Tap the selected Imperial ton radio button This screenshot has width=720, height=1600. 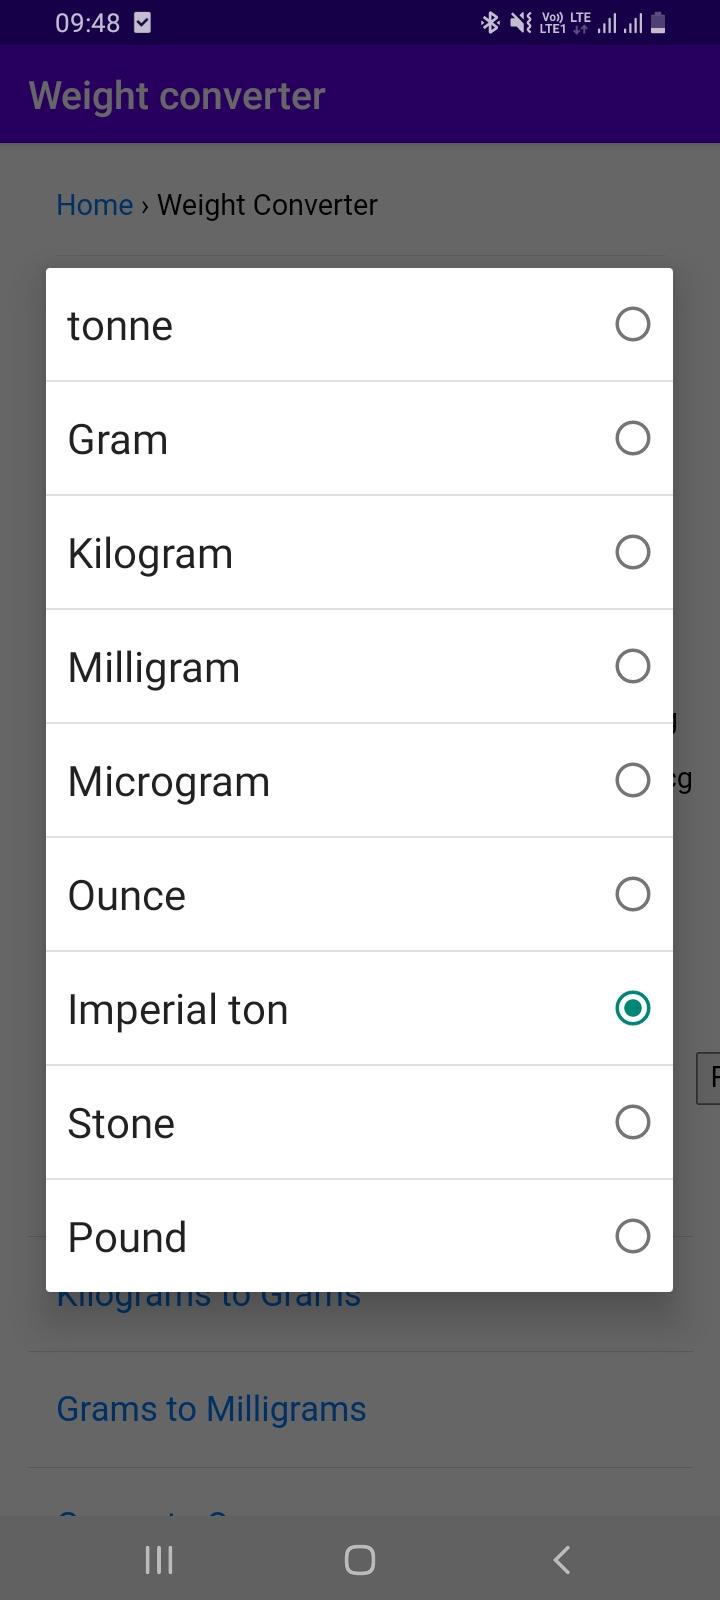pyautogui.click(x=632, y=1008)
